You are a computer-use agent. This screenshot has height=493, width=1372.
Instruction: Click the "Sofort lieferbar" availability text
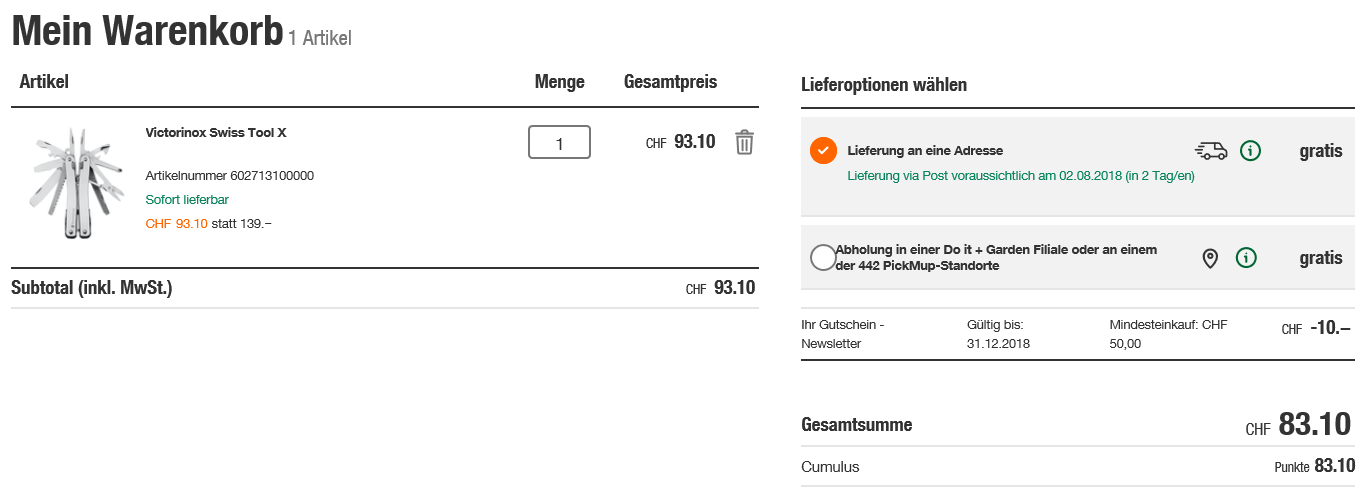coord(187,200)
